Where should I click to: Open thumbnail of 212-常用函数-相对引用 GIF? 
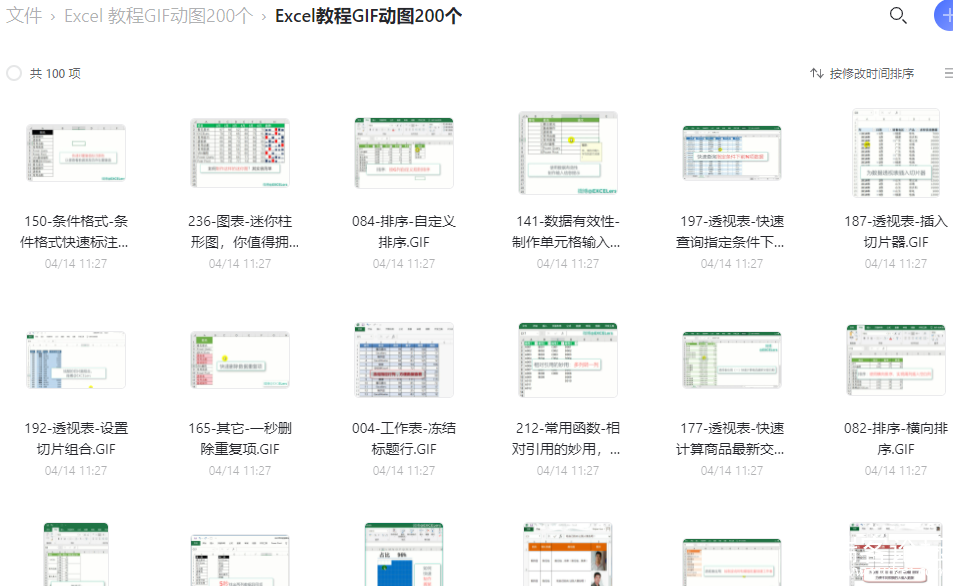pyautogui.click(x=568, y=360)
